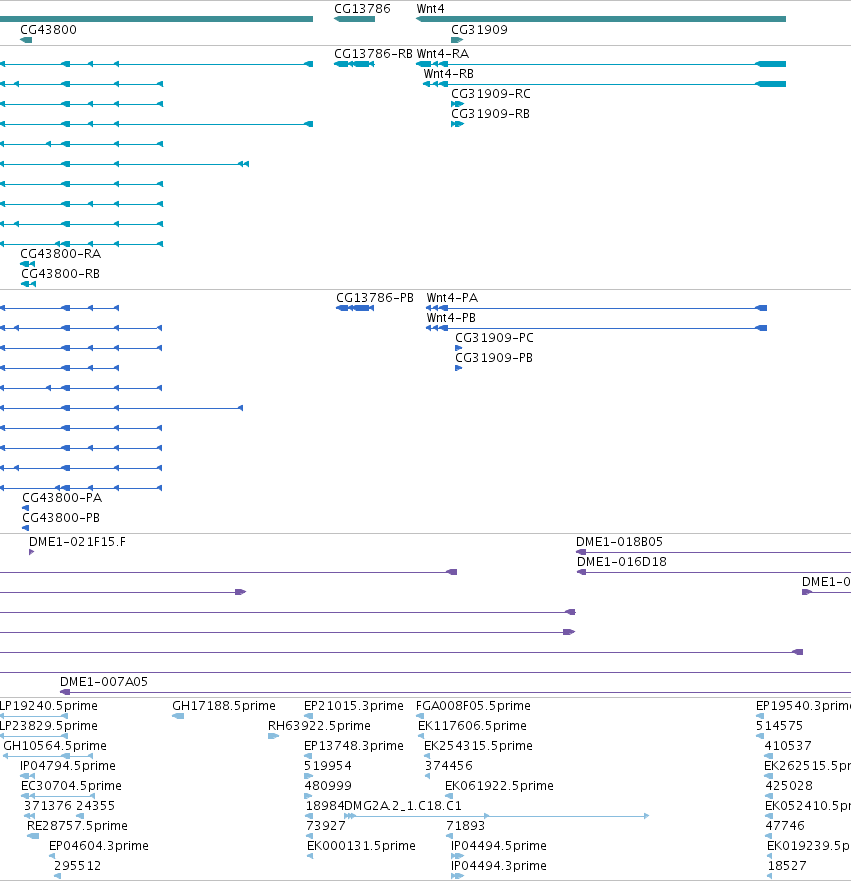Click the 71893 feature label

pos(466,826)
